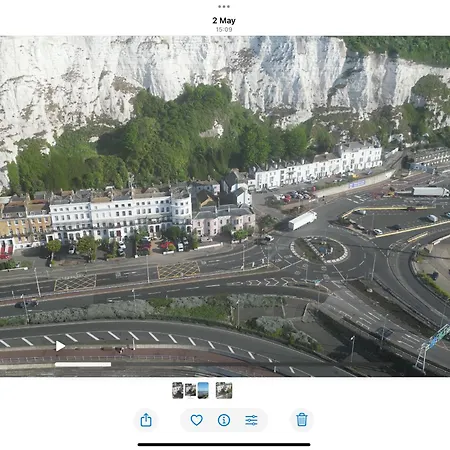450x450 pixels.
Task: Tap the home indicator bar at the bottom
Action: 224,444
